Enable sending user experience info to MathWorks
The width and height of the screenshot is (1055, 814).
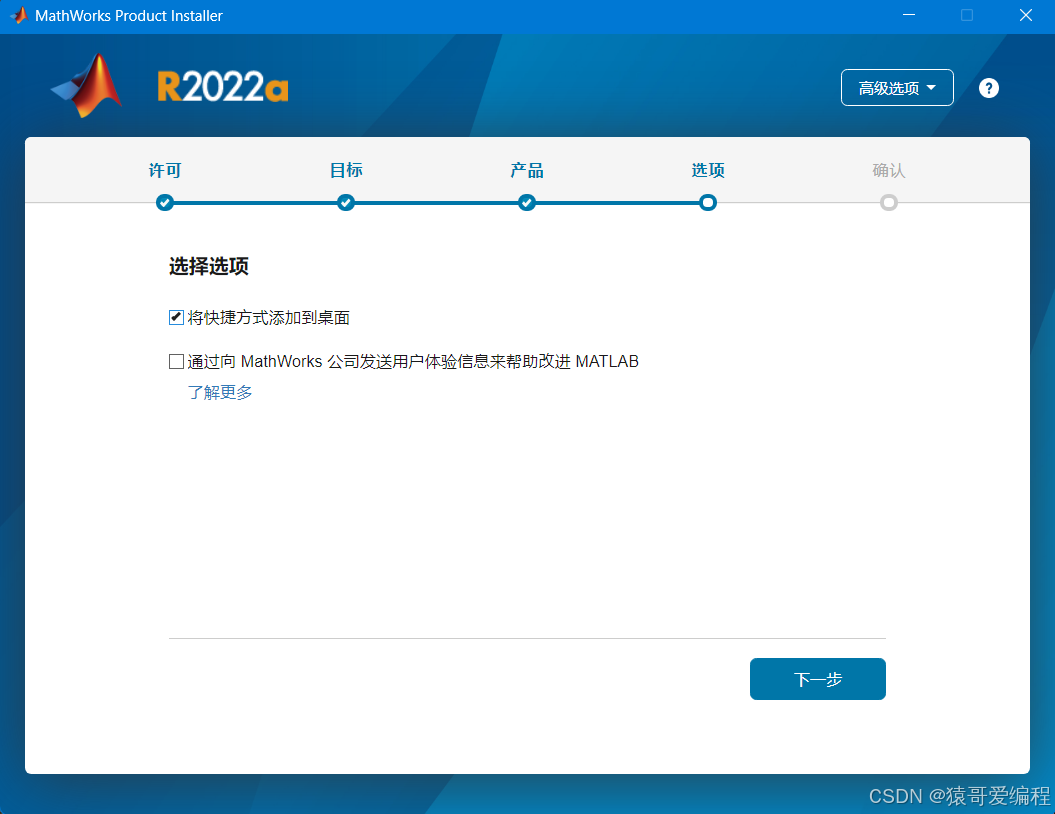[x=176, y=362]
